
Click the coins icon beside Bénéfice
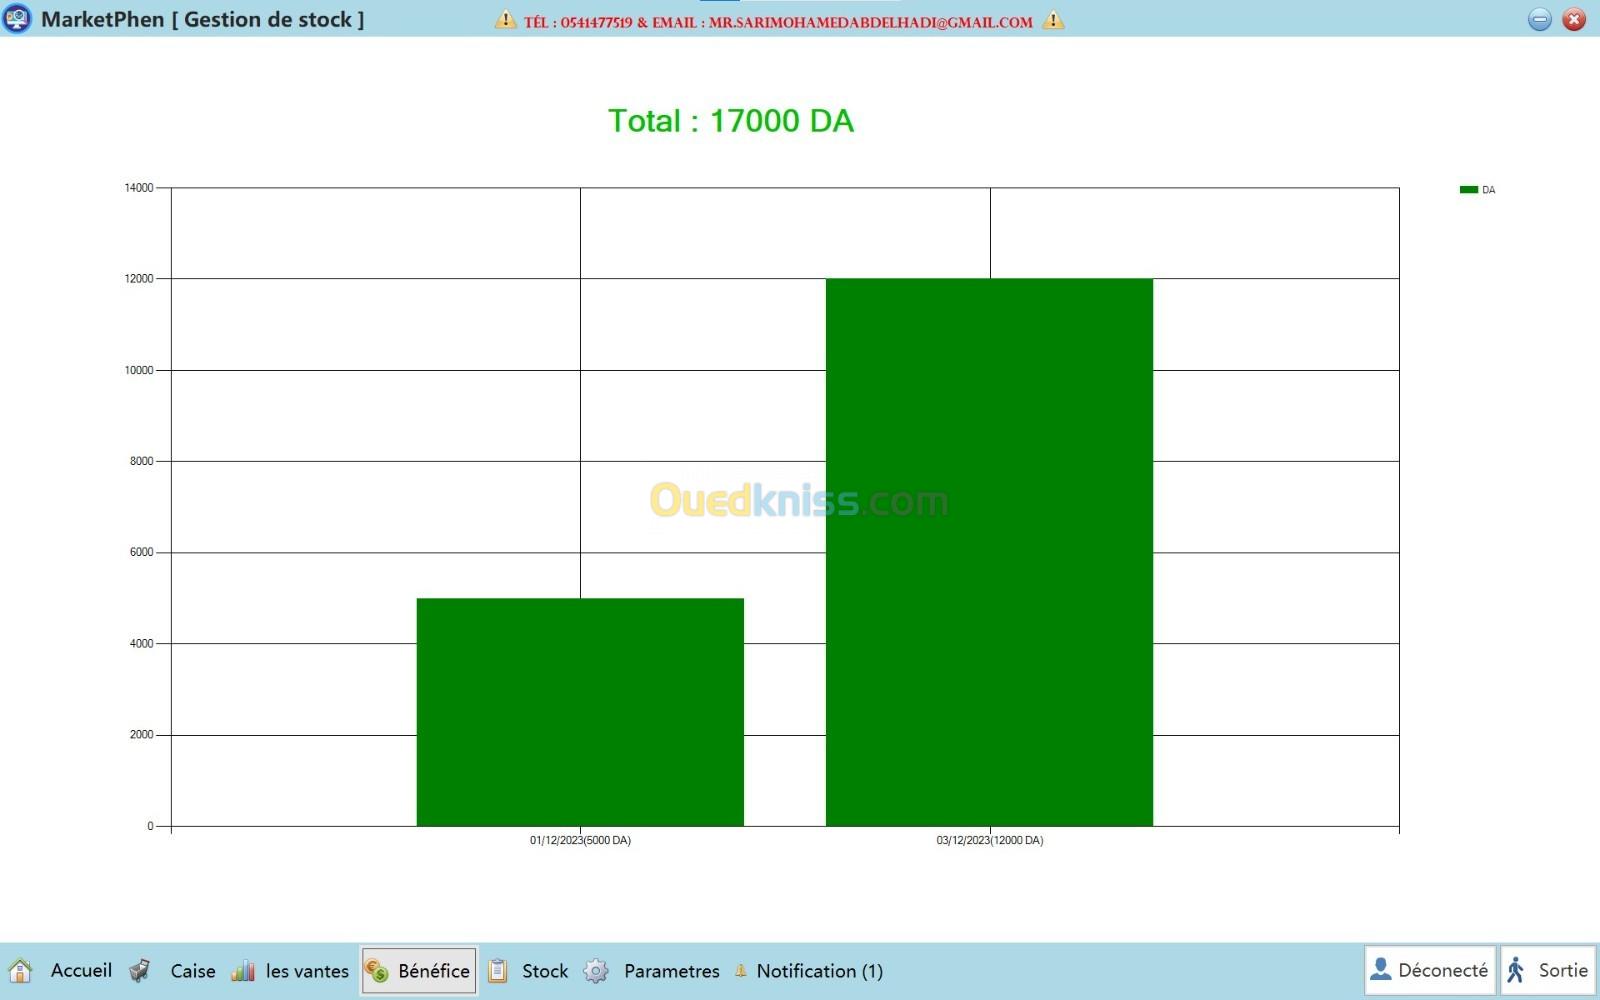377,971
